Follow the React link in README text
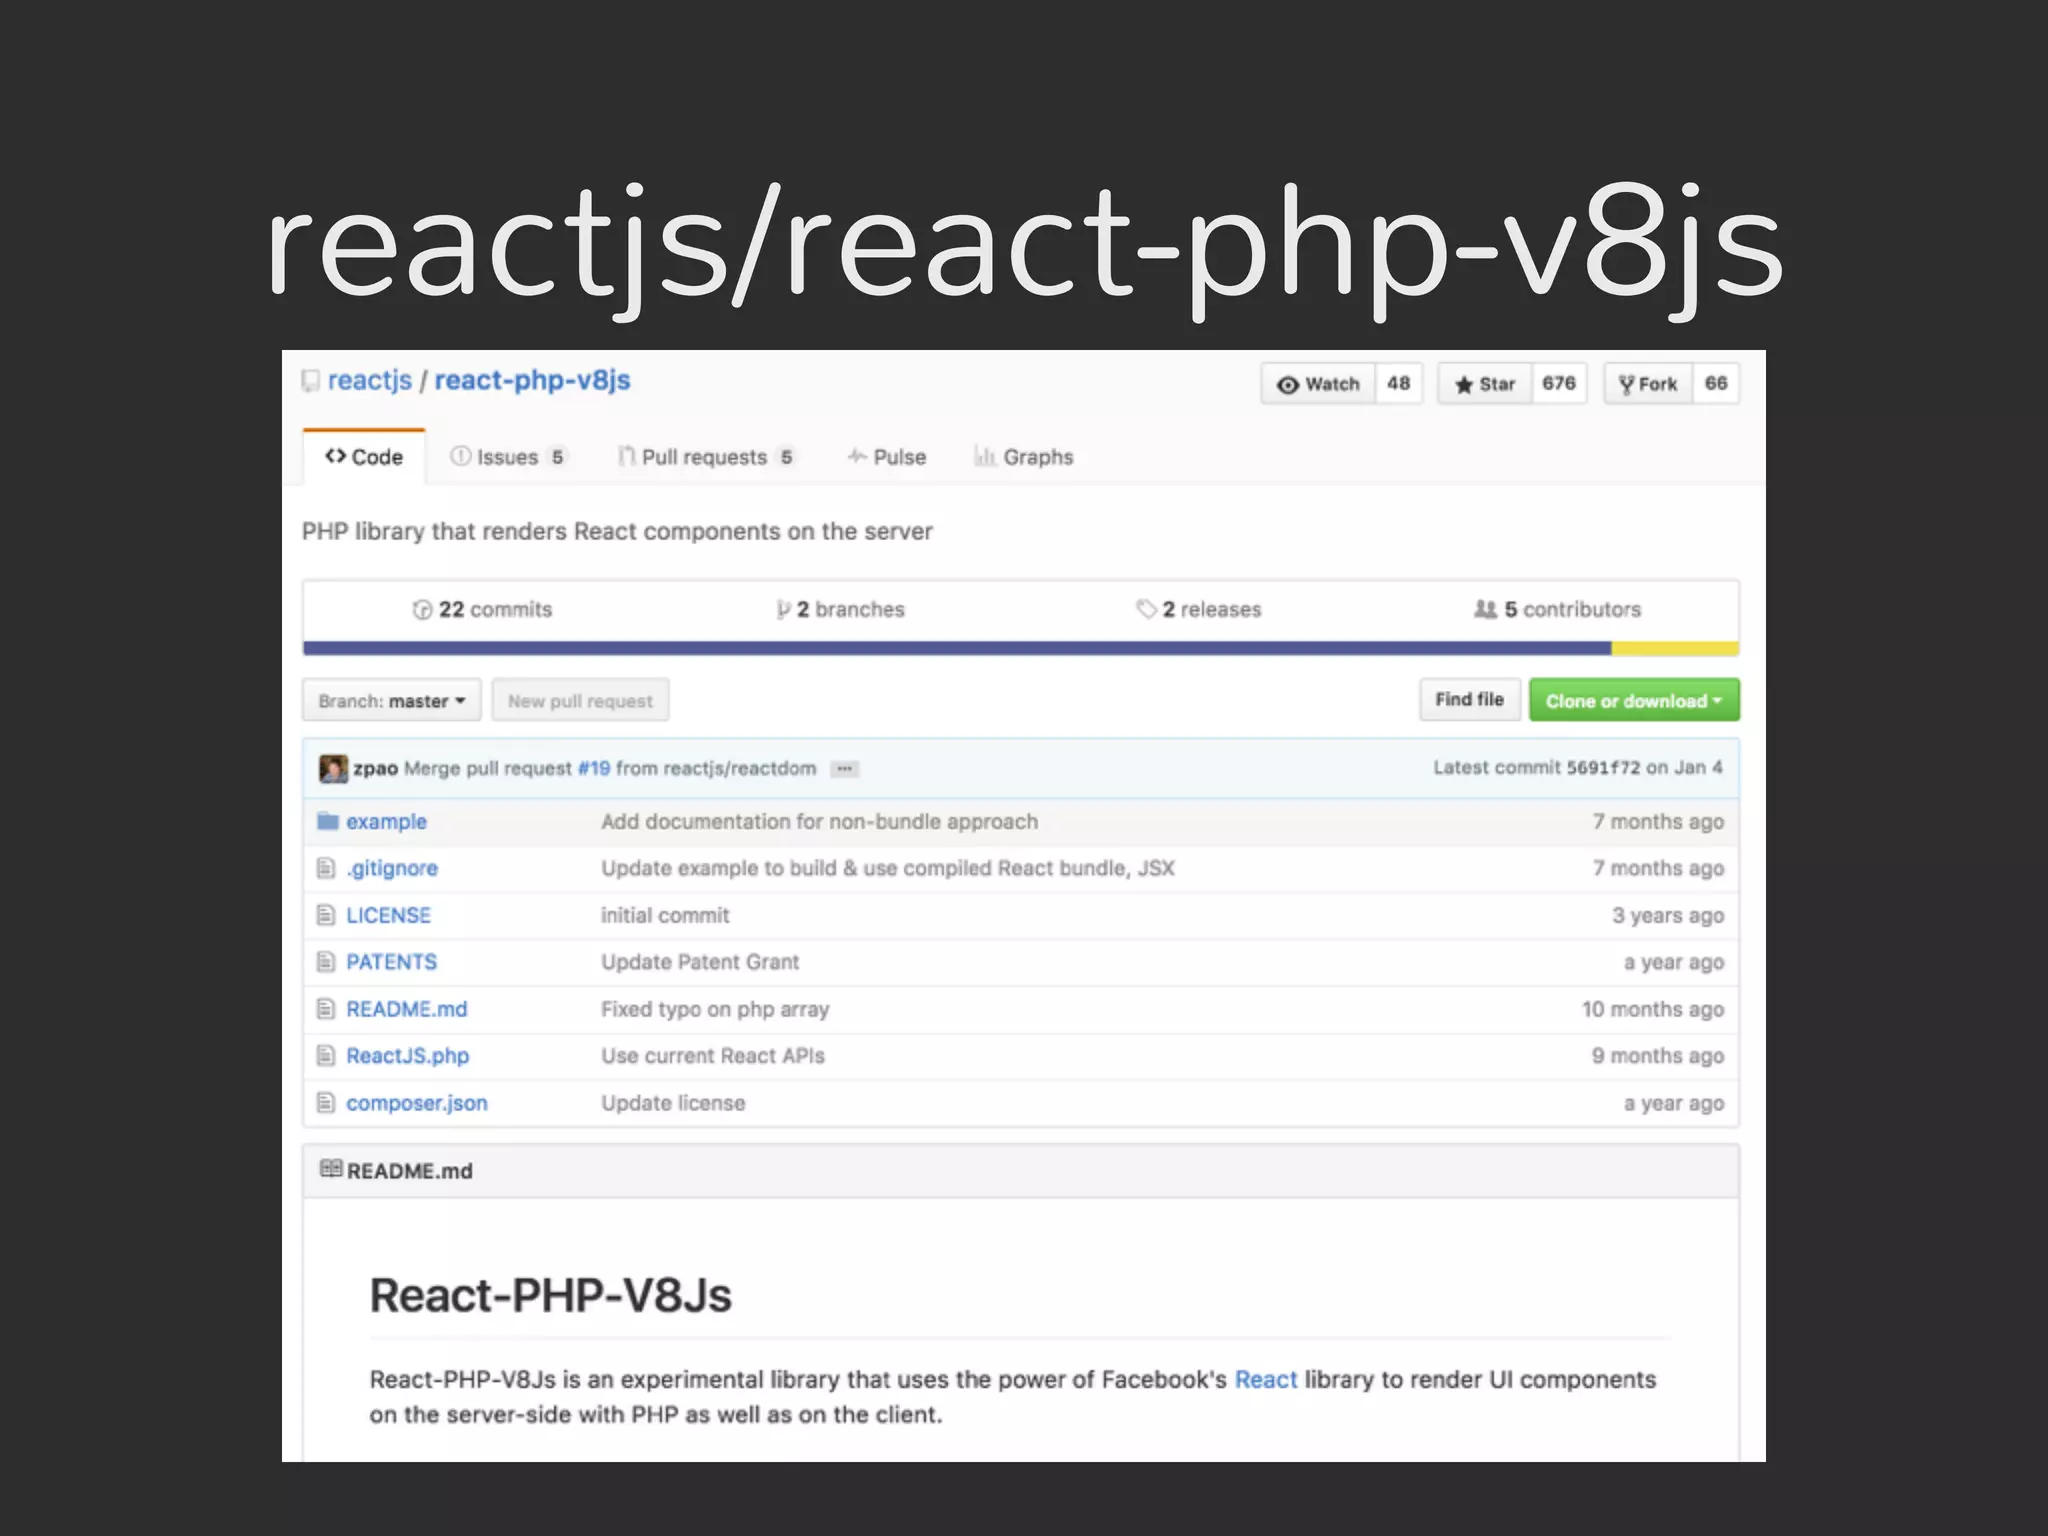This screenshot has width=2048, height=1536. tap(1266, 1379)
